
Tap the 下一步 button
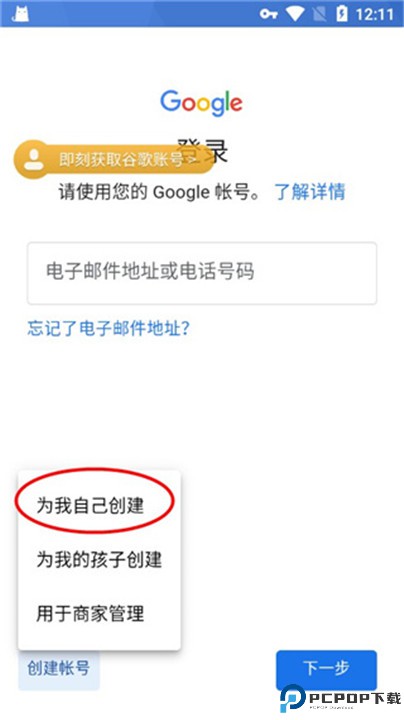pos(326,668)
